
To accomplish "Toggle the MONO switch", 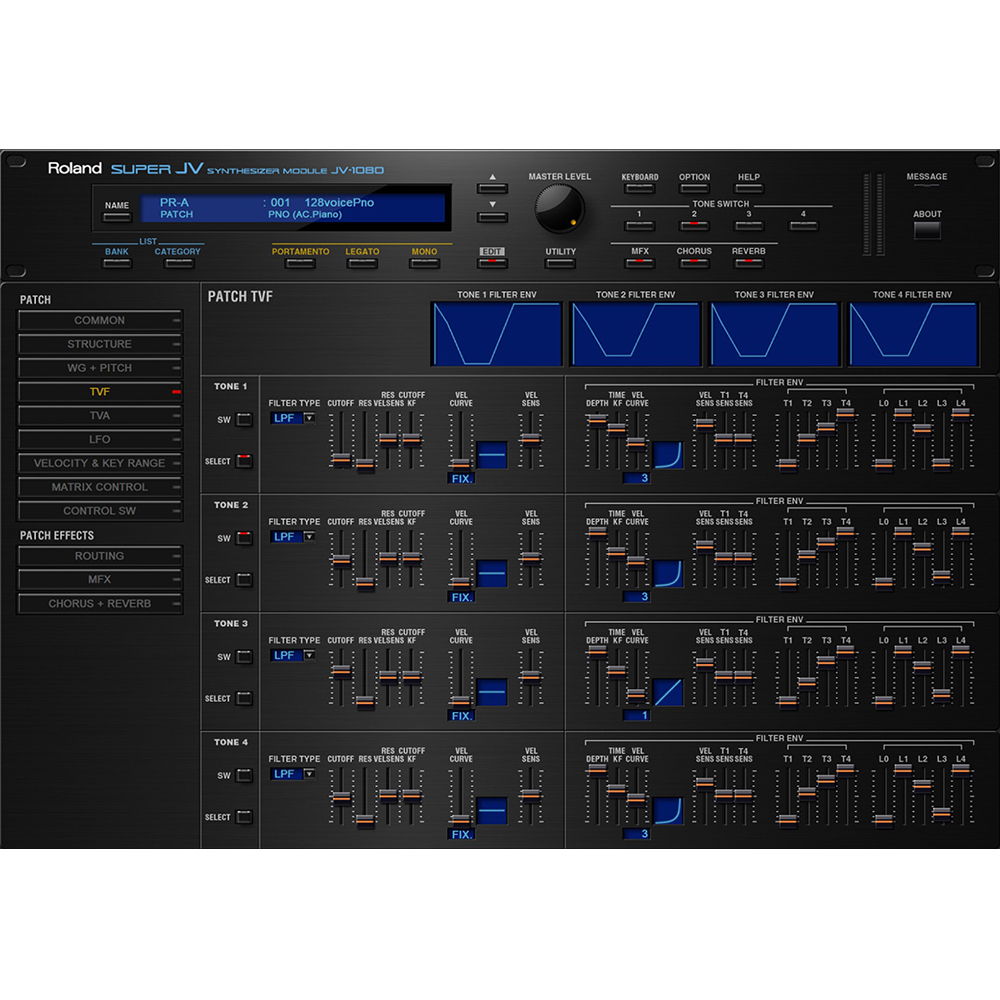I will pos(425,263).
